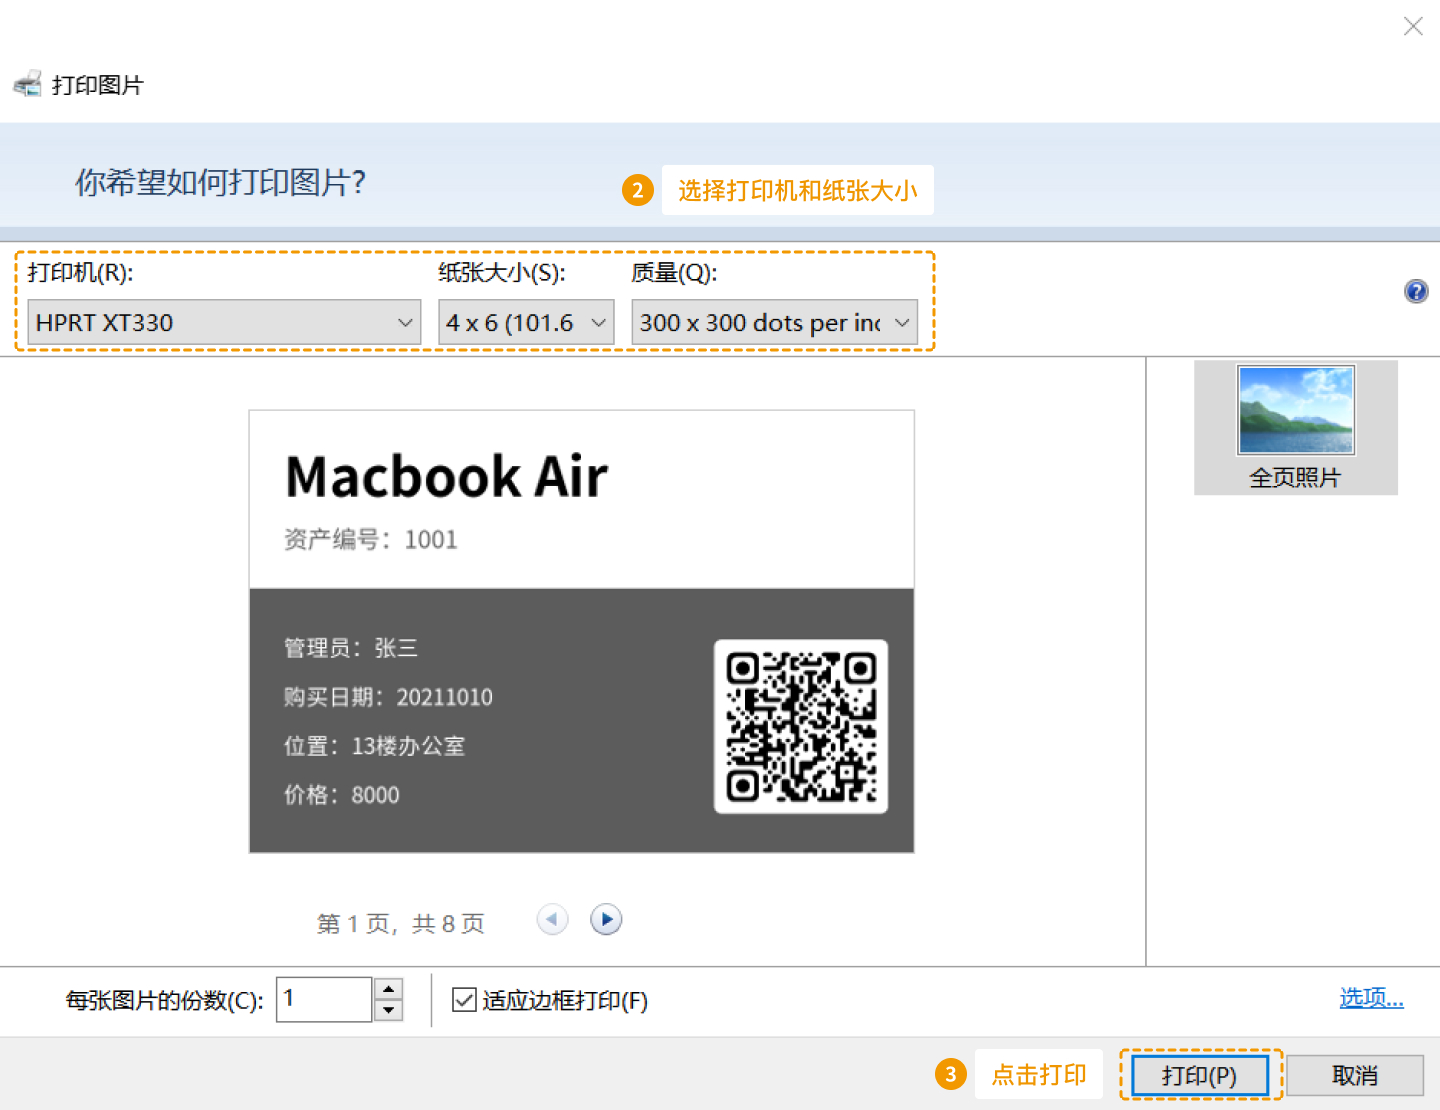The height and width of the screenshot is (1110, 1440).
Task: Increase copies with the up spinner arrow
Action: click(x=388, y=989)
